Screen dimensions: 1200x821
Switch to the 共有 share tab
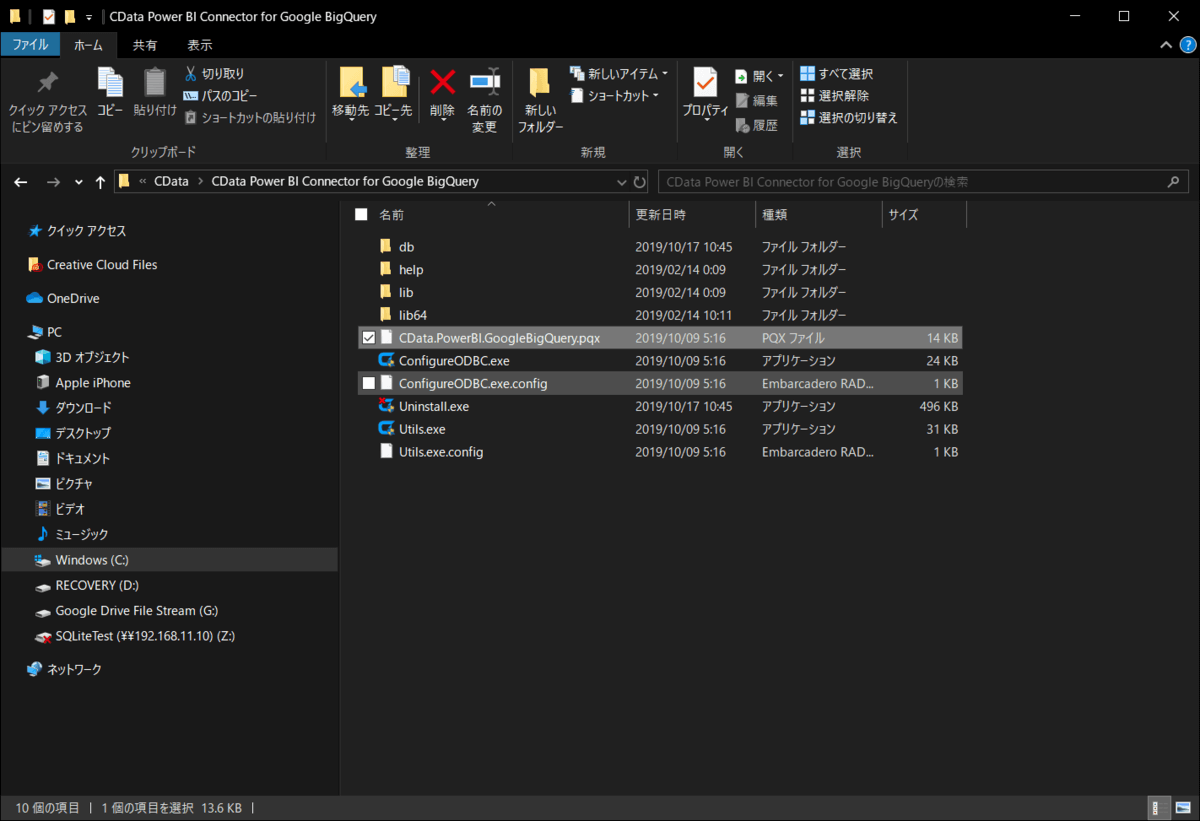(145, 45)
